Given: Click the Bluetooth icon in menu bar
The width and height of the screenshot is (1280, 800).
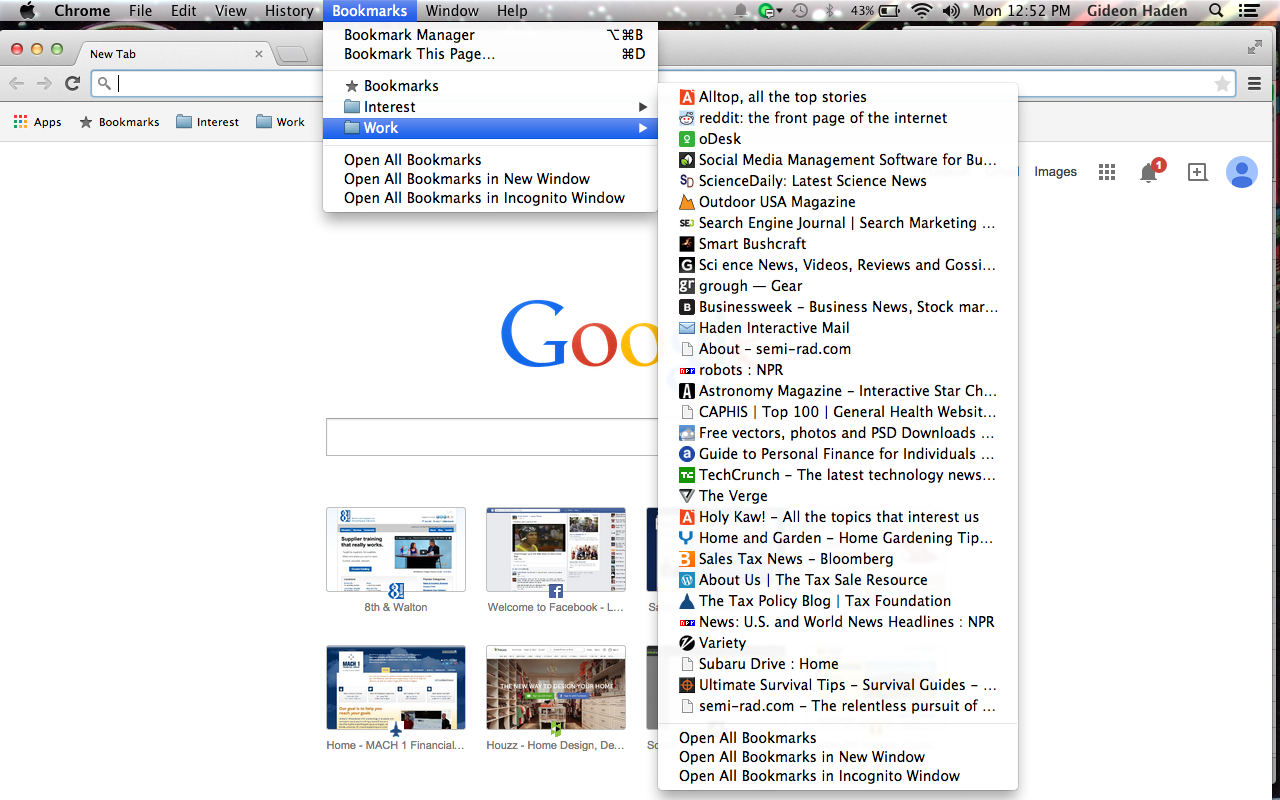Looking at the screenshot, I should click(x=829, y=11).
